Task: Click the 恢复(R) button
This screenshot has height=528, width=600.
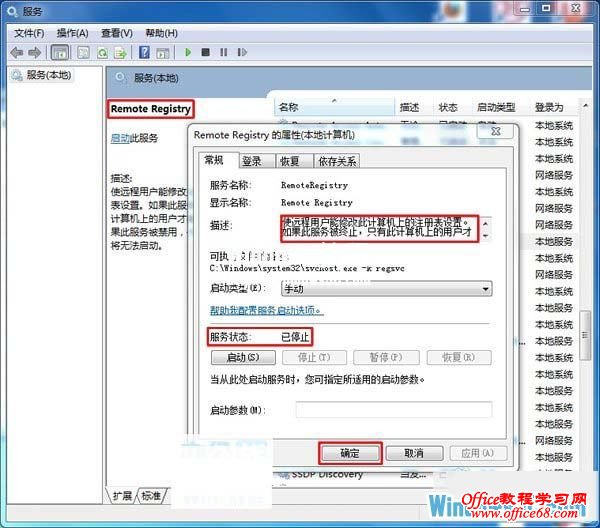Action: [x=459, y=358]
